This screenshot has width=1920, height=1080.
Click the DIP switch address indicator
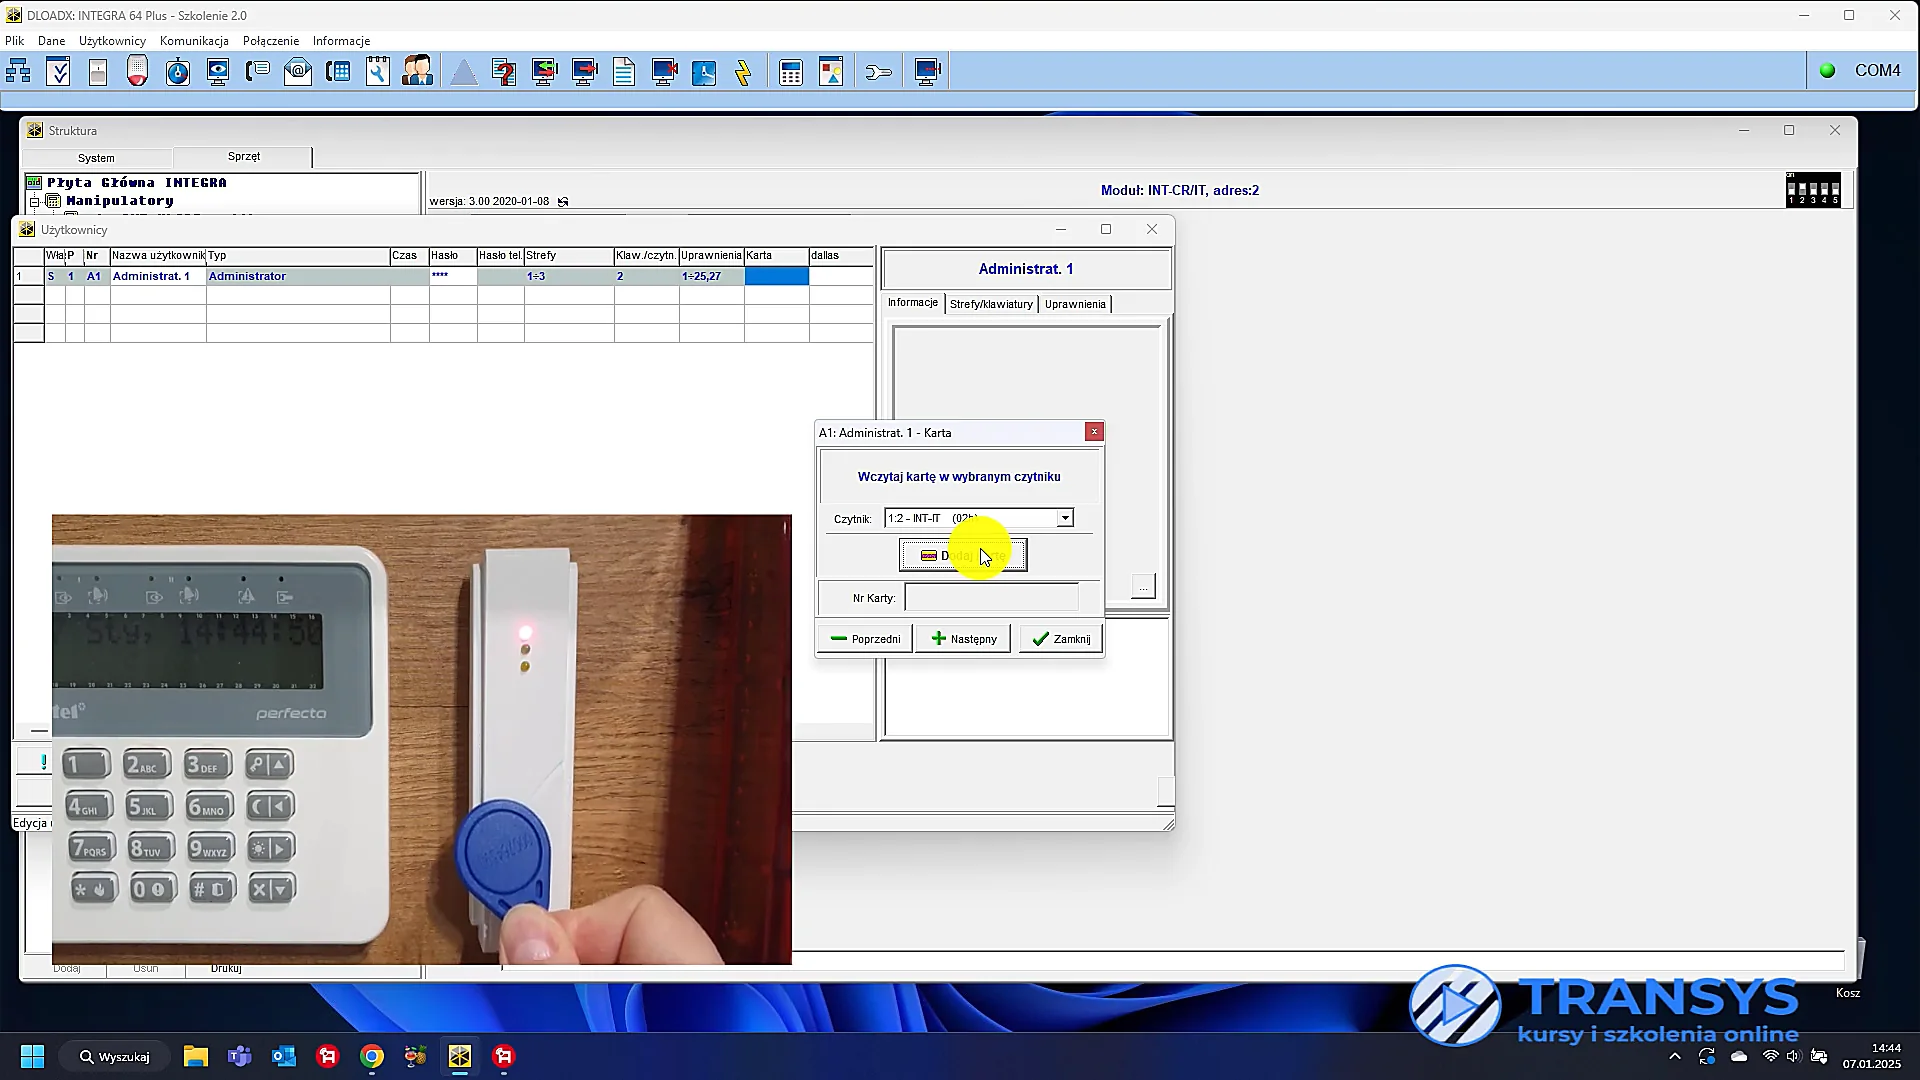(1813, 190)
